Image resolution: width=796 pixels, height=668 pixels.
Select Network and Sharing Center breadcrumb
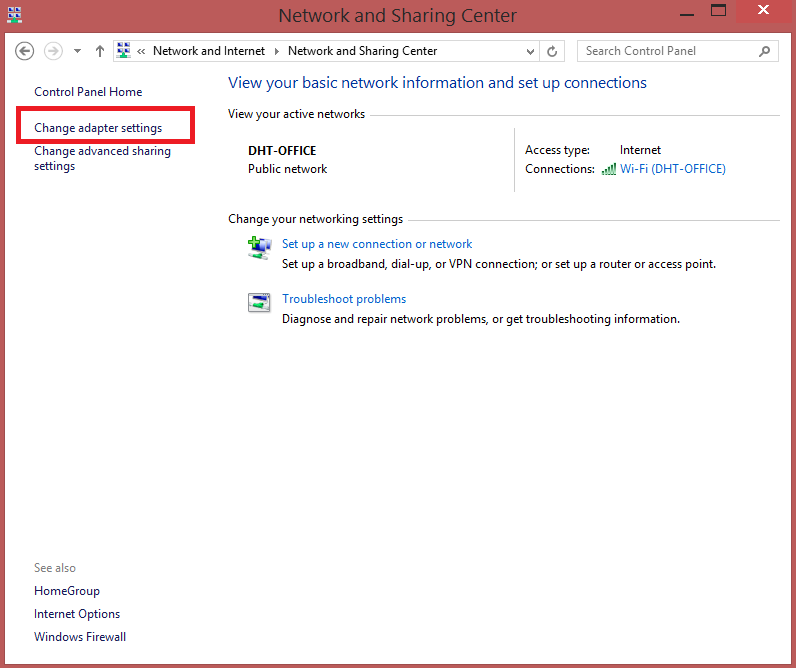point(362,51)
